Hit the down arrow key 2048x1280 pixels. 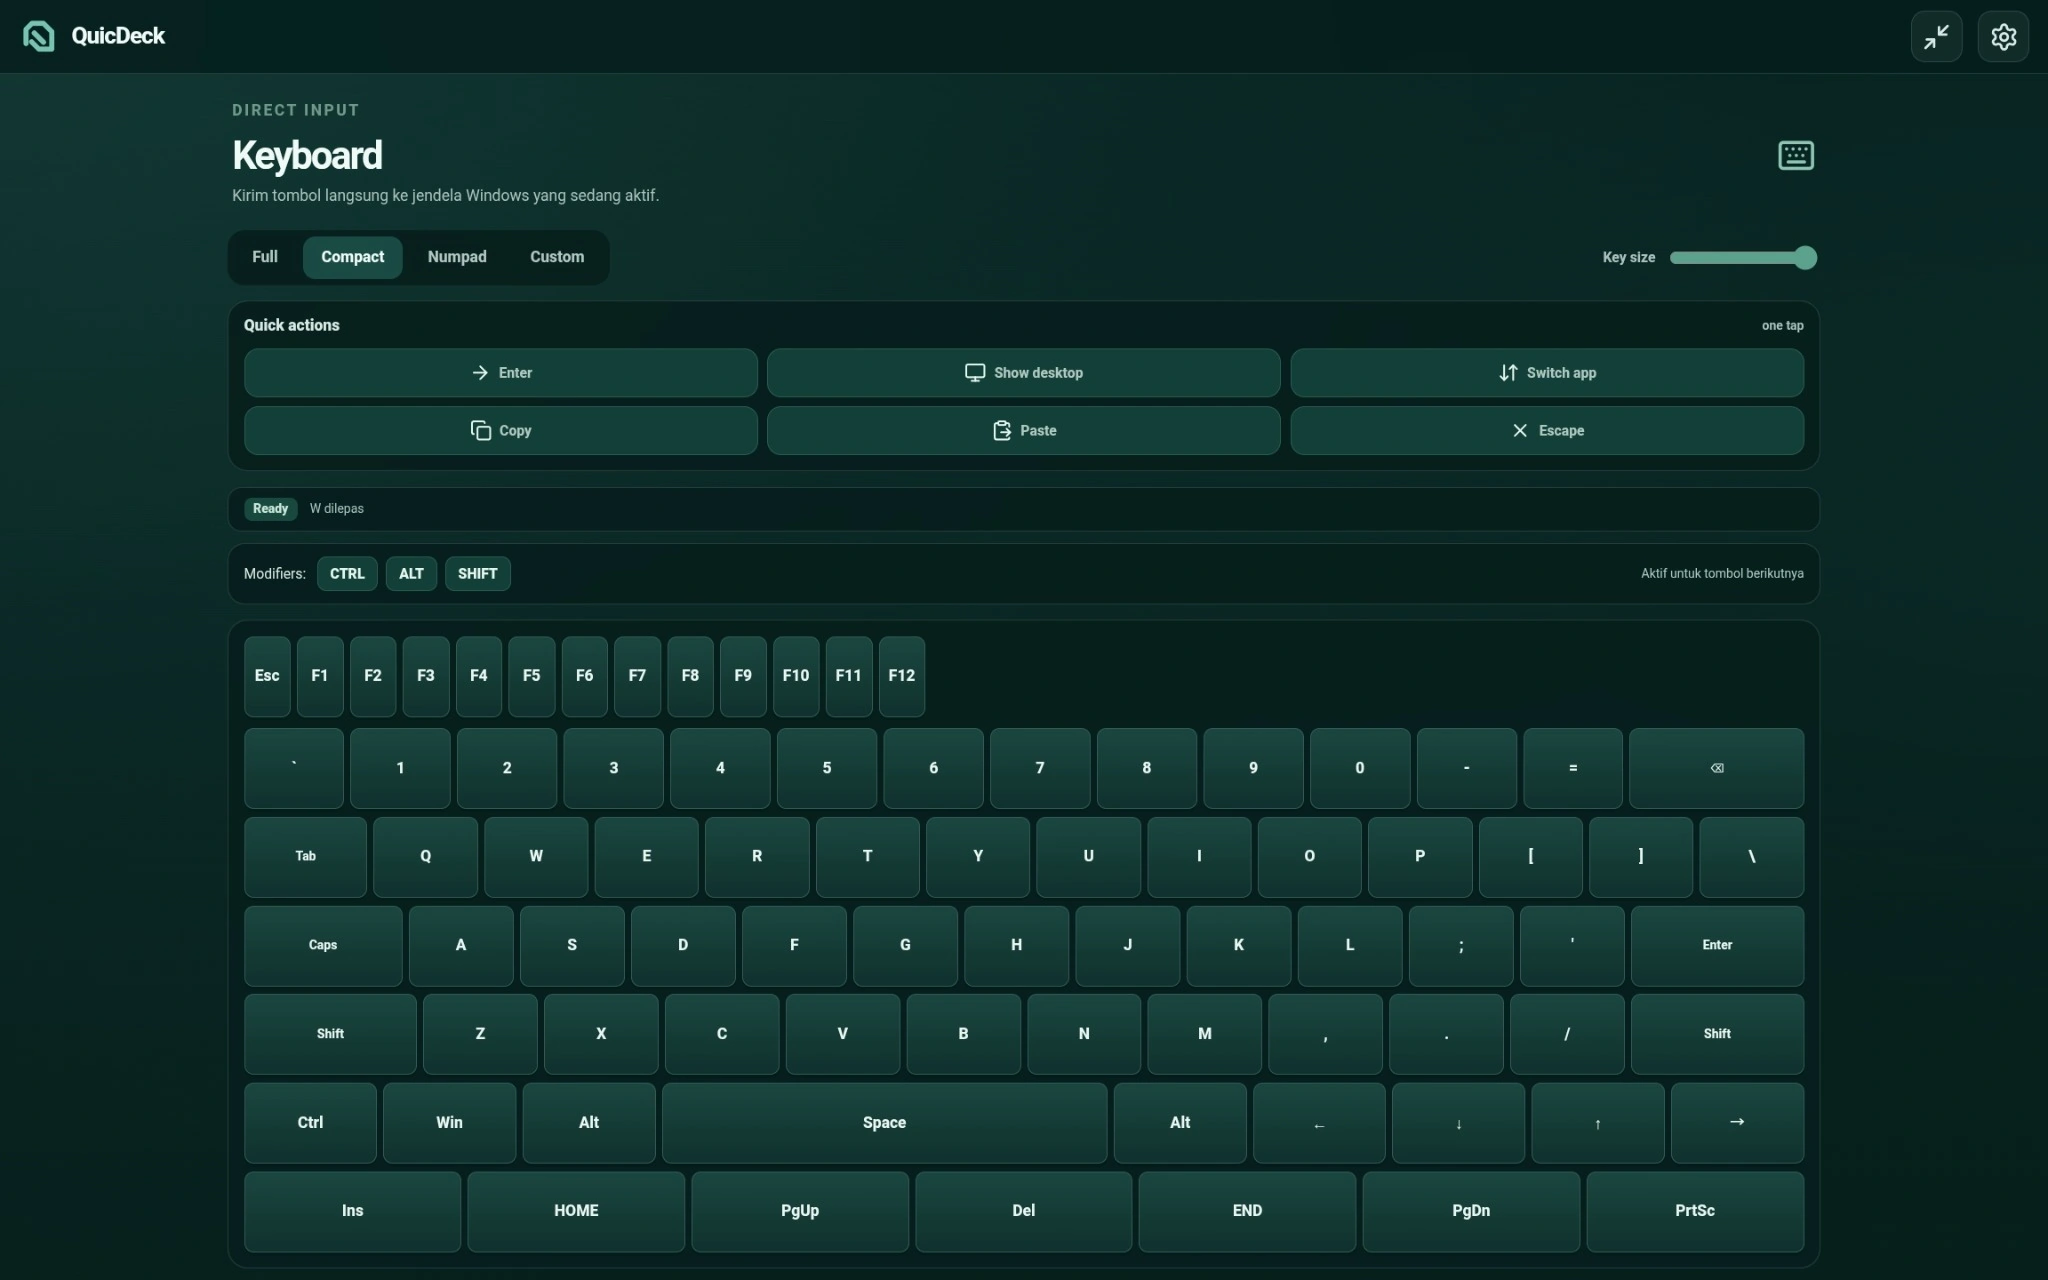[x=1458, y=1123]
